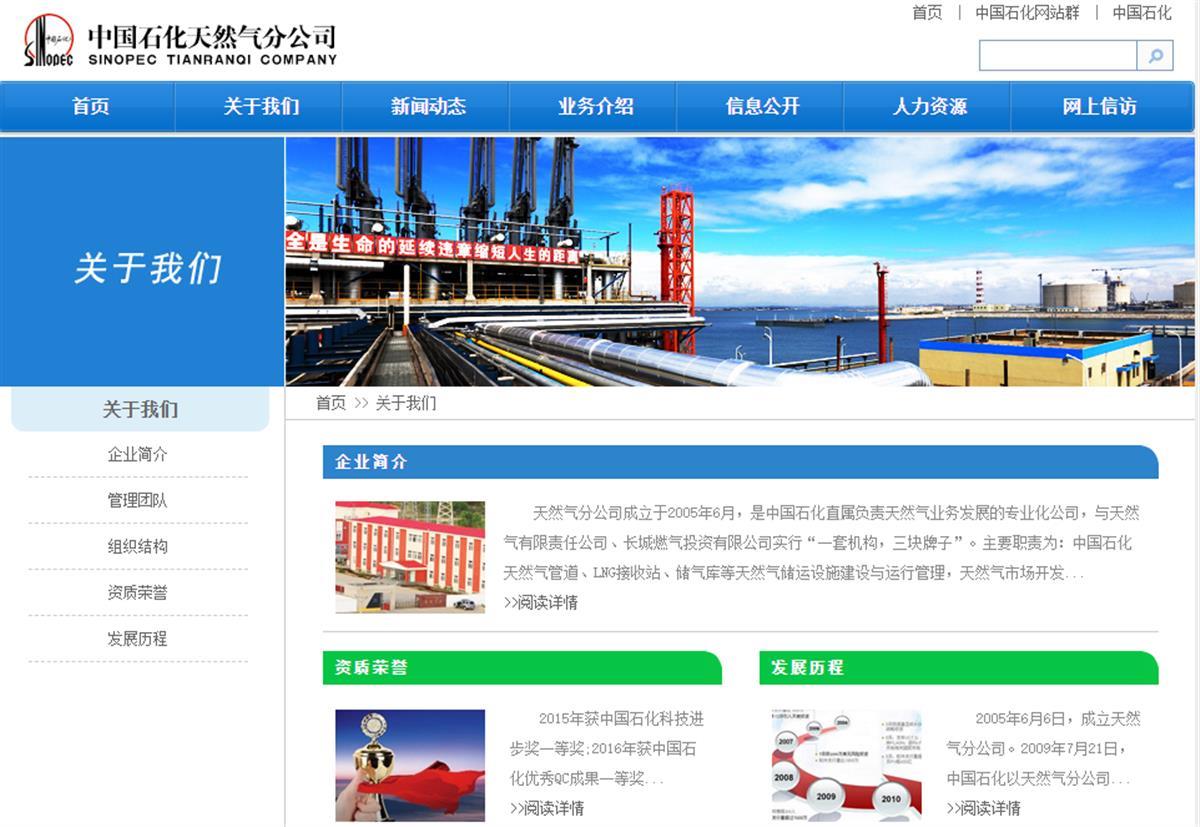Viewport: 1200px width, 827px height.
Task: Click 首页 in the breadcrumb trail
Action: click(330, 403)
